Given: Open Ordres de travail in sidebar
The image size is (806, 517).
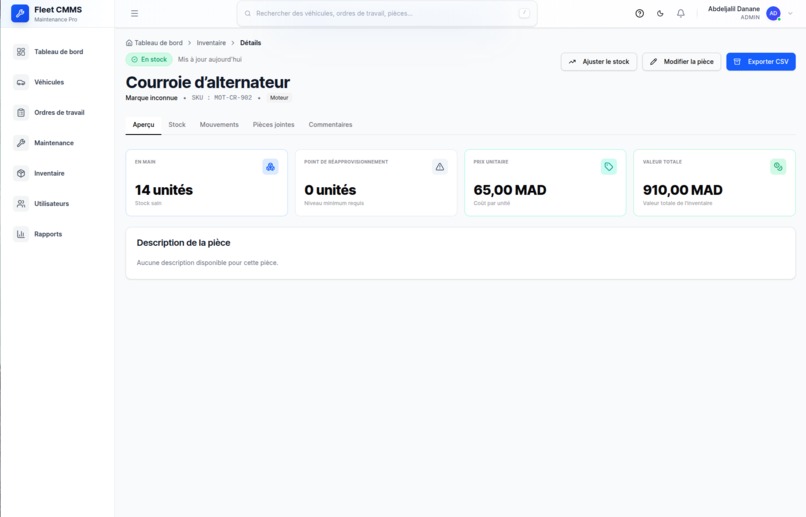Looking at the screenshot, I should (59, 113).
